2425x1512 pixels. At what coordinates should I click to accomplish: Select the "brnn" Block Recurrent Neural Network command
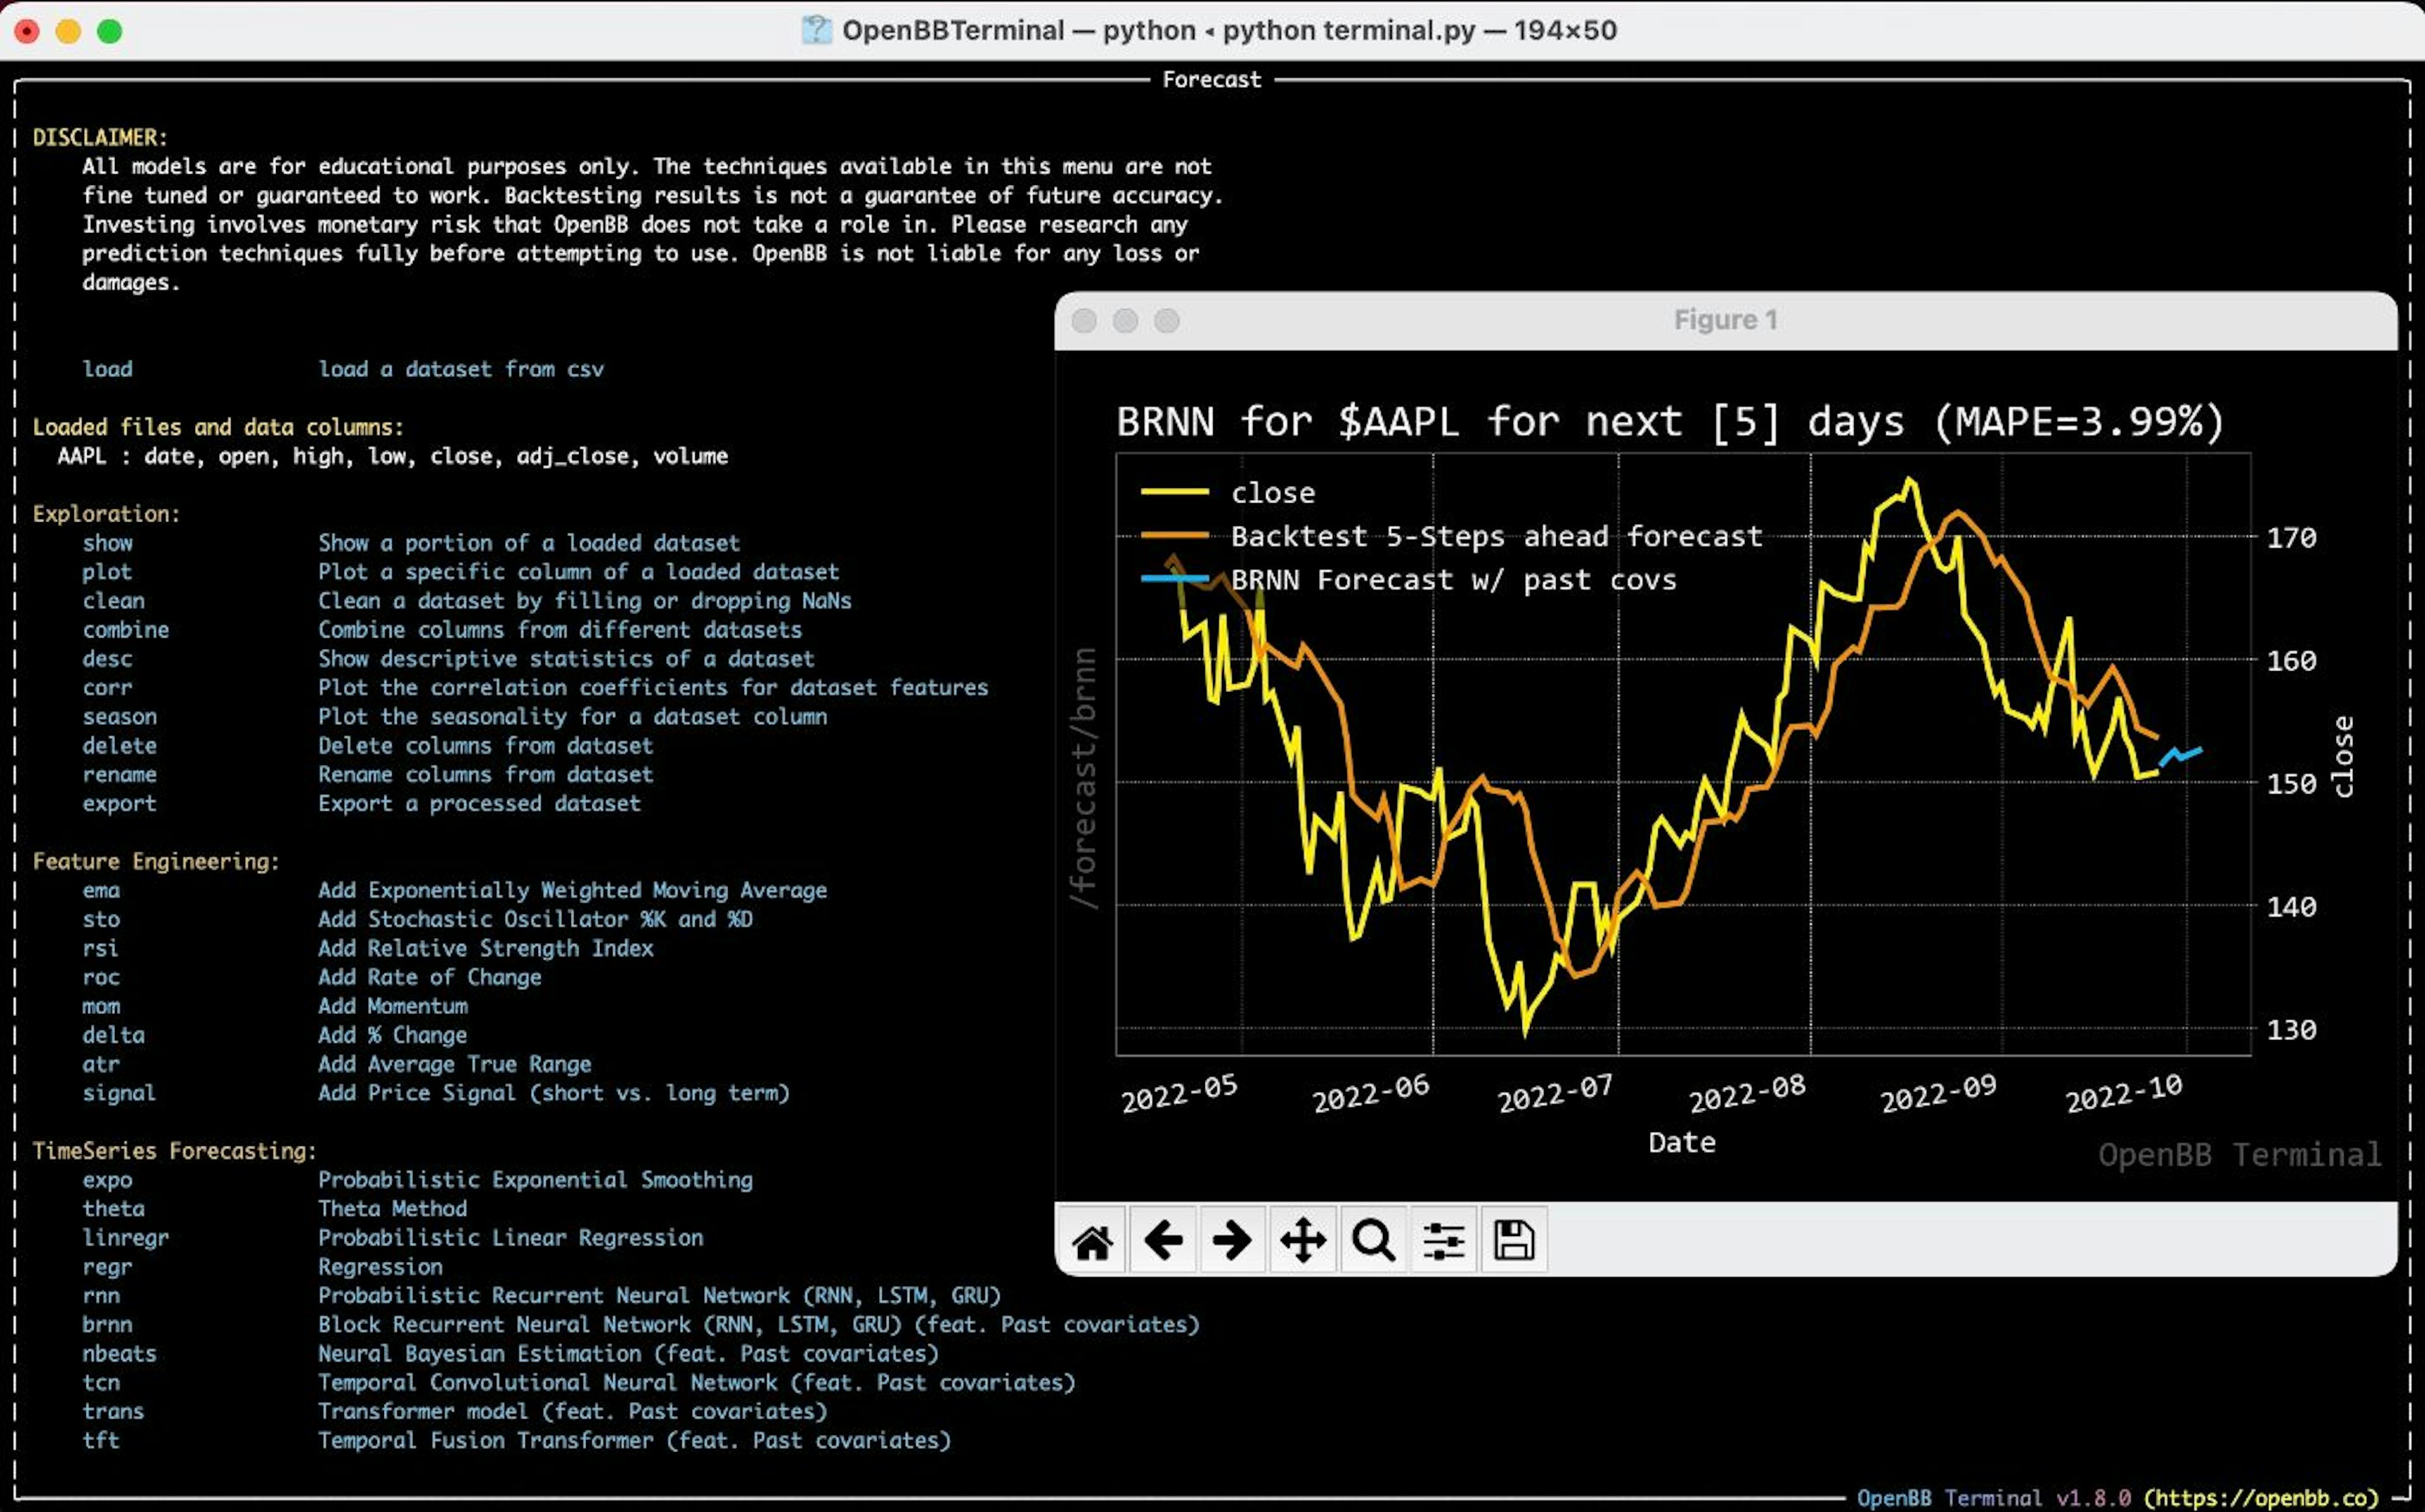pyautogui.click(x=108, y=1324)
